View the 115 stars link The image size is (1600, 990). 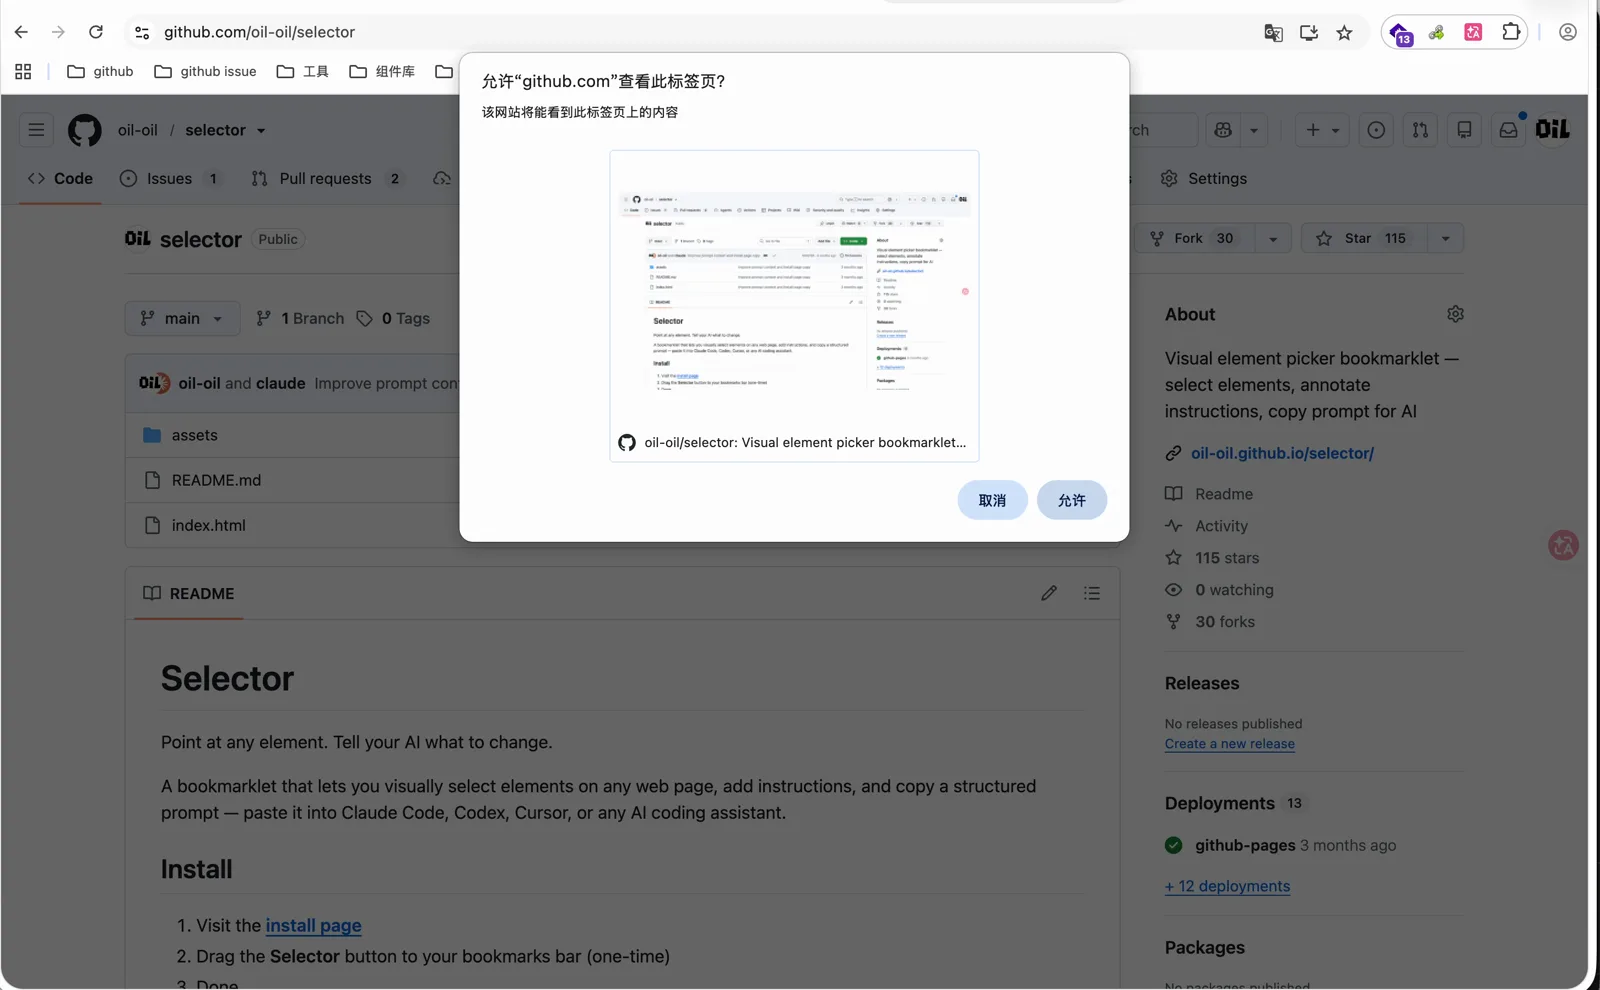pyautogui.click(x=1212, y=558)
